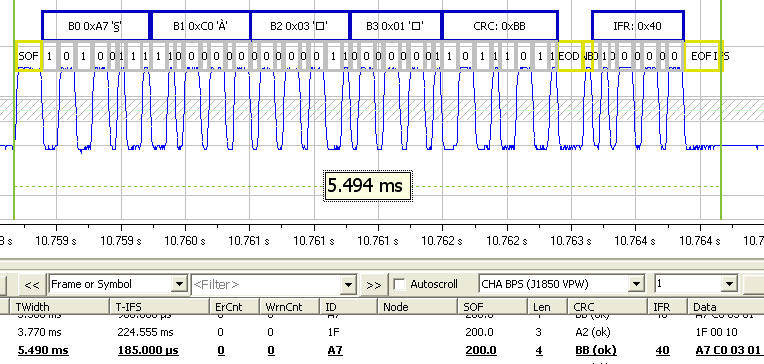Viewport: 764px width, 364px height.
Task: Sort by the TWidth column header
Action: click(59, 307)
